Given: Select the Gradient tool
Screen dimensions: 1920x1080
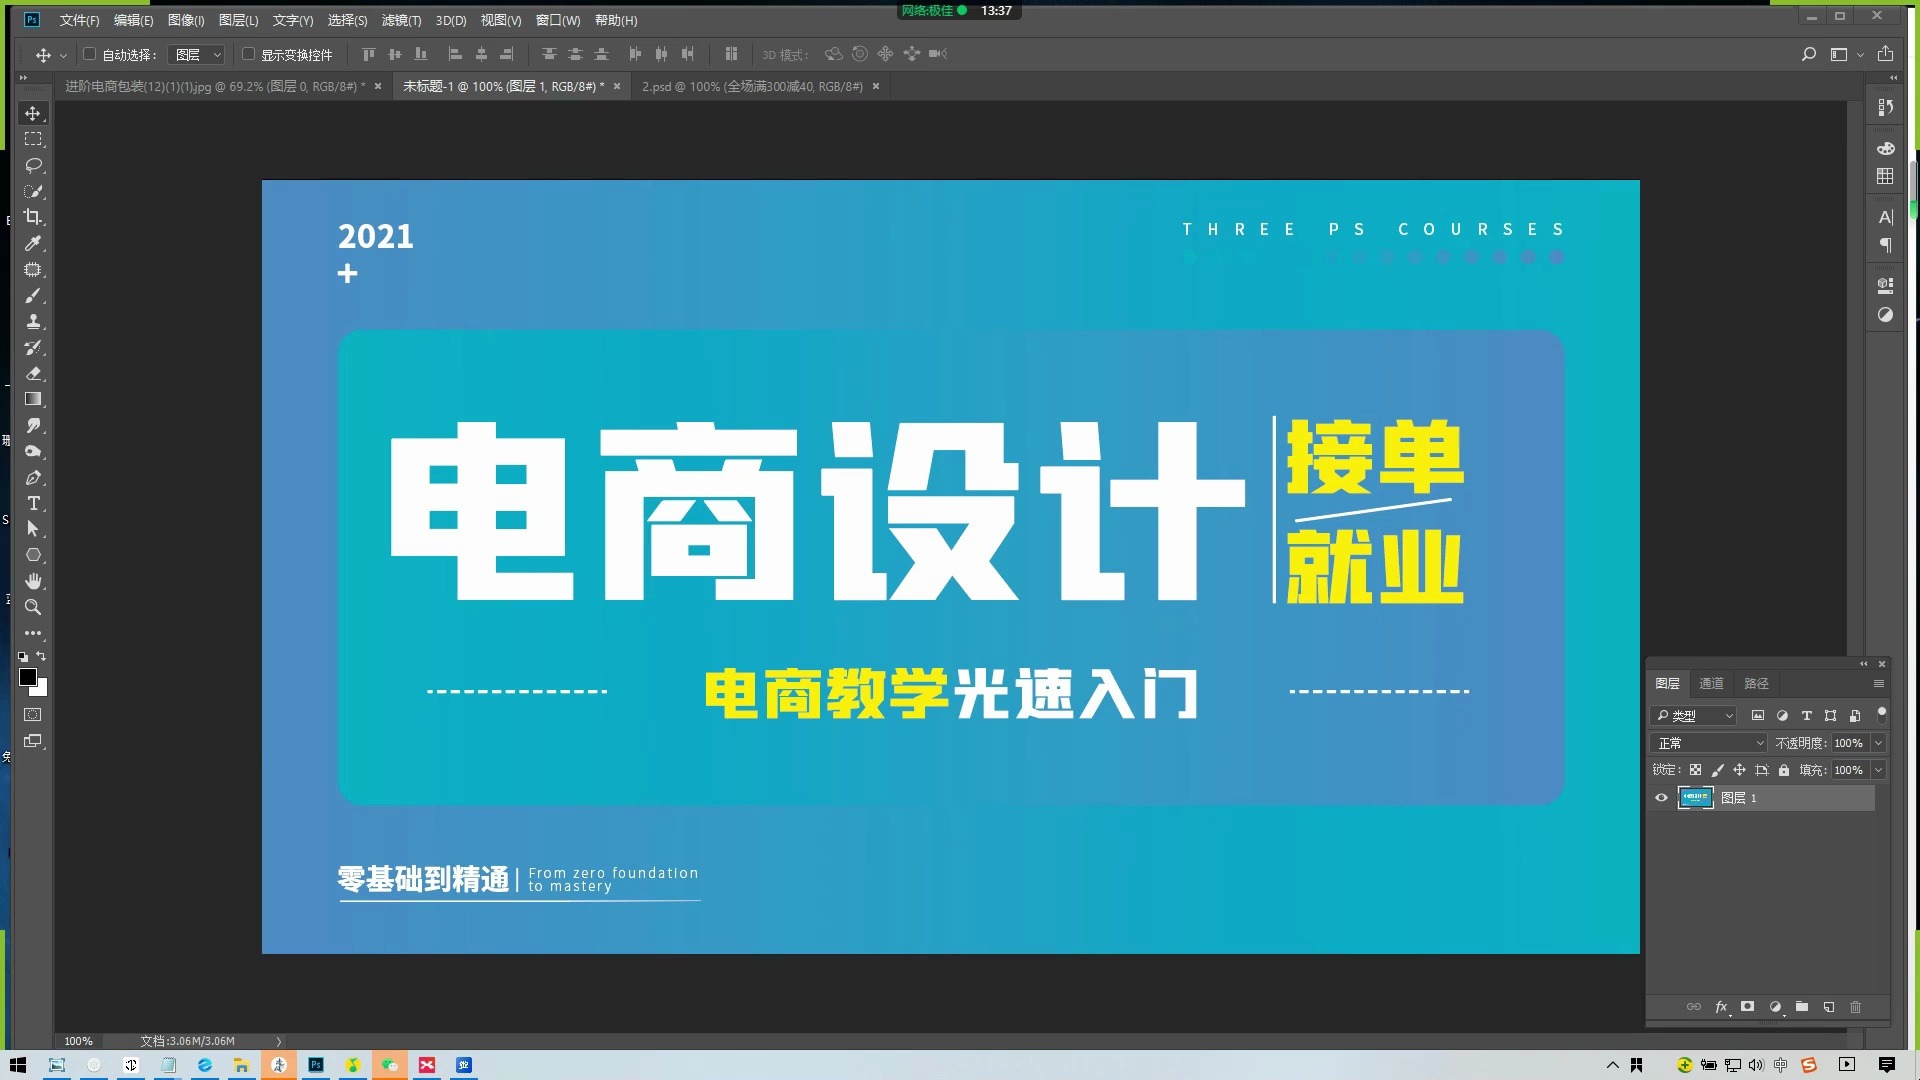Looking at the screenshot, I should [33, 399].
